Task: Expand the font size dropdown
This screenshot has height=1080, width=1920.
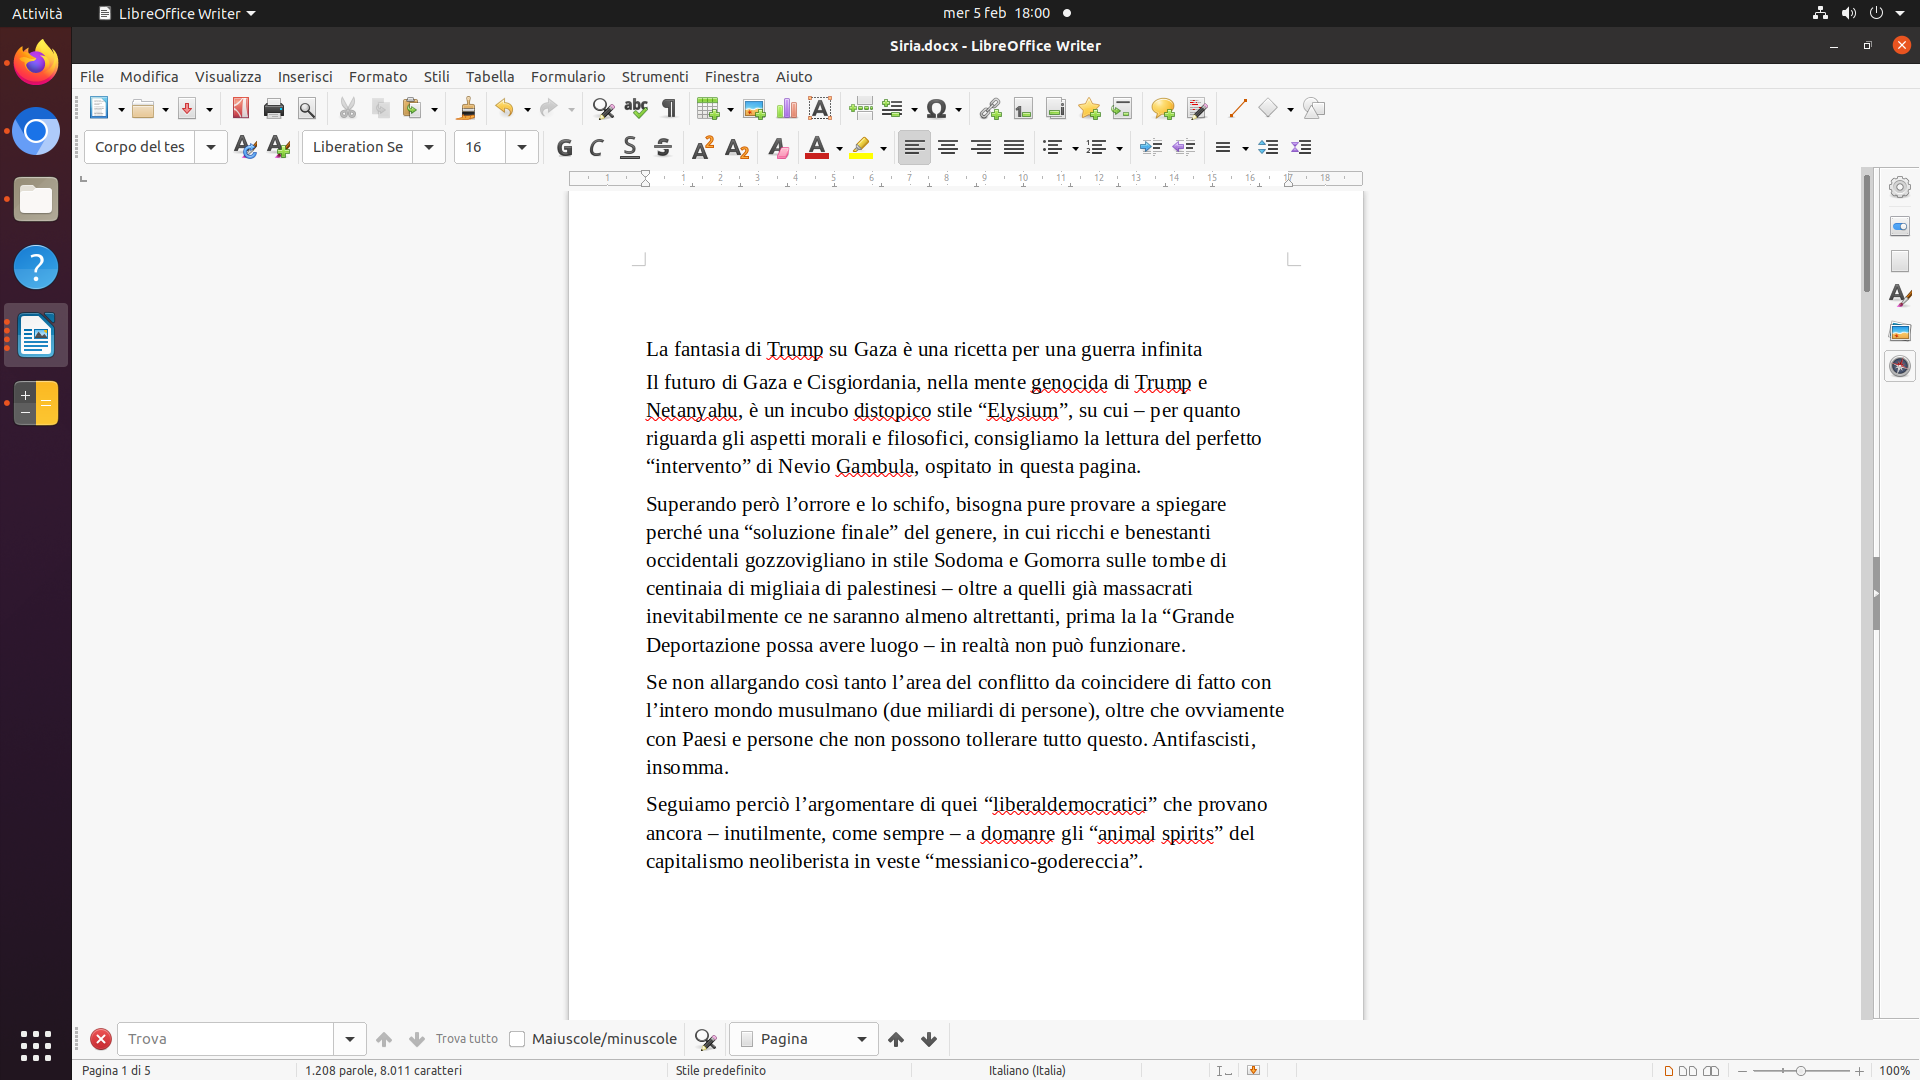Action: pos(522,147)
